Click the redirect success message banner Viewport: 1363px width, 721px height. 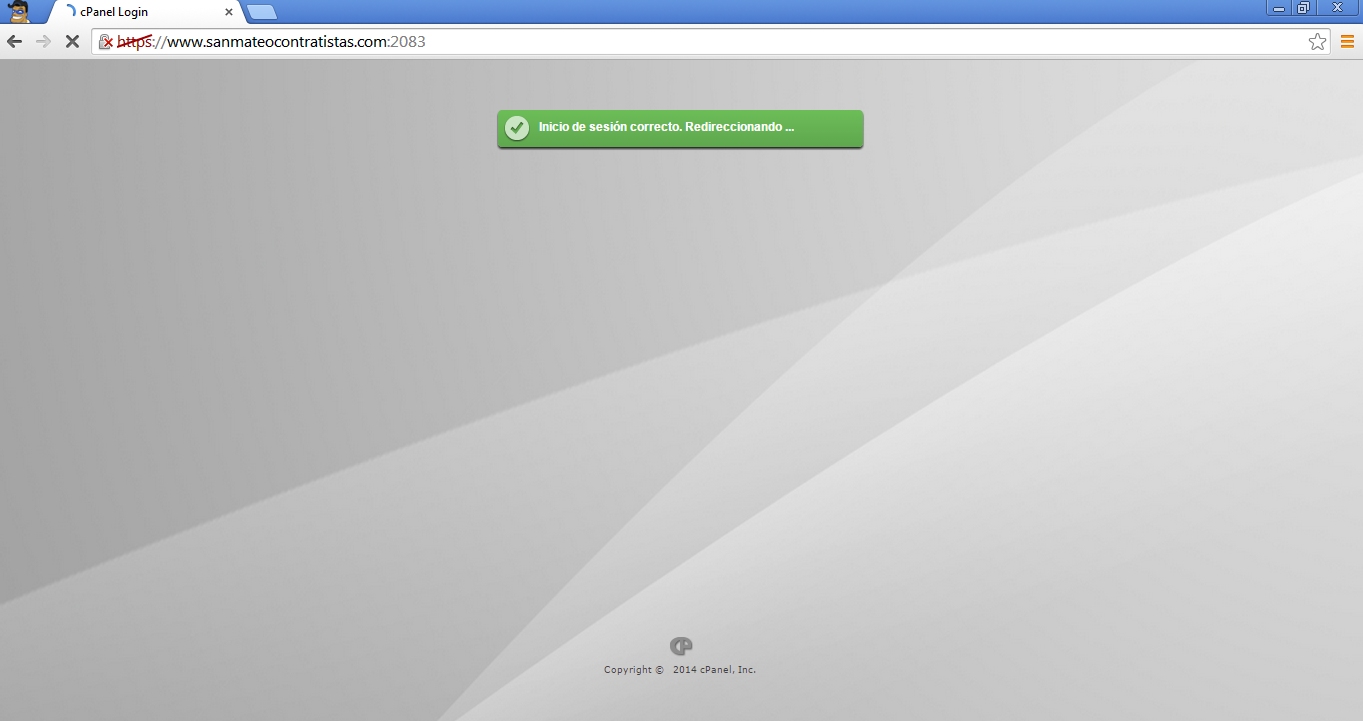(680, 128)
